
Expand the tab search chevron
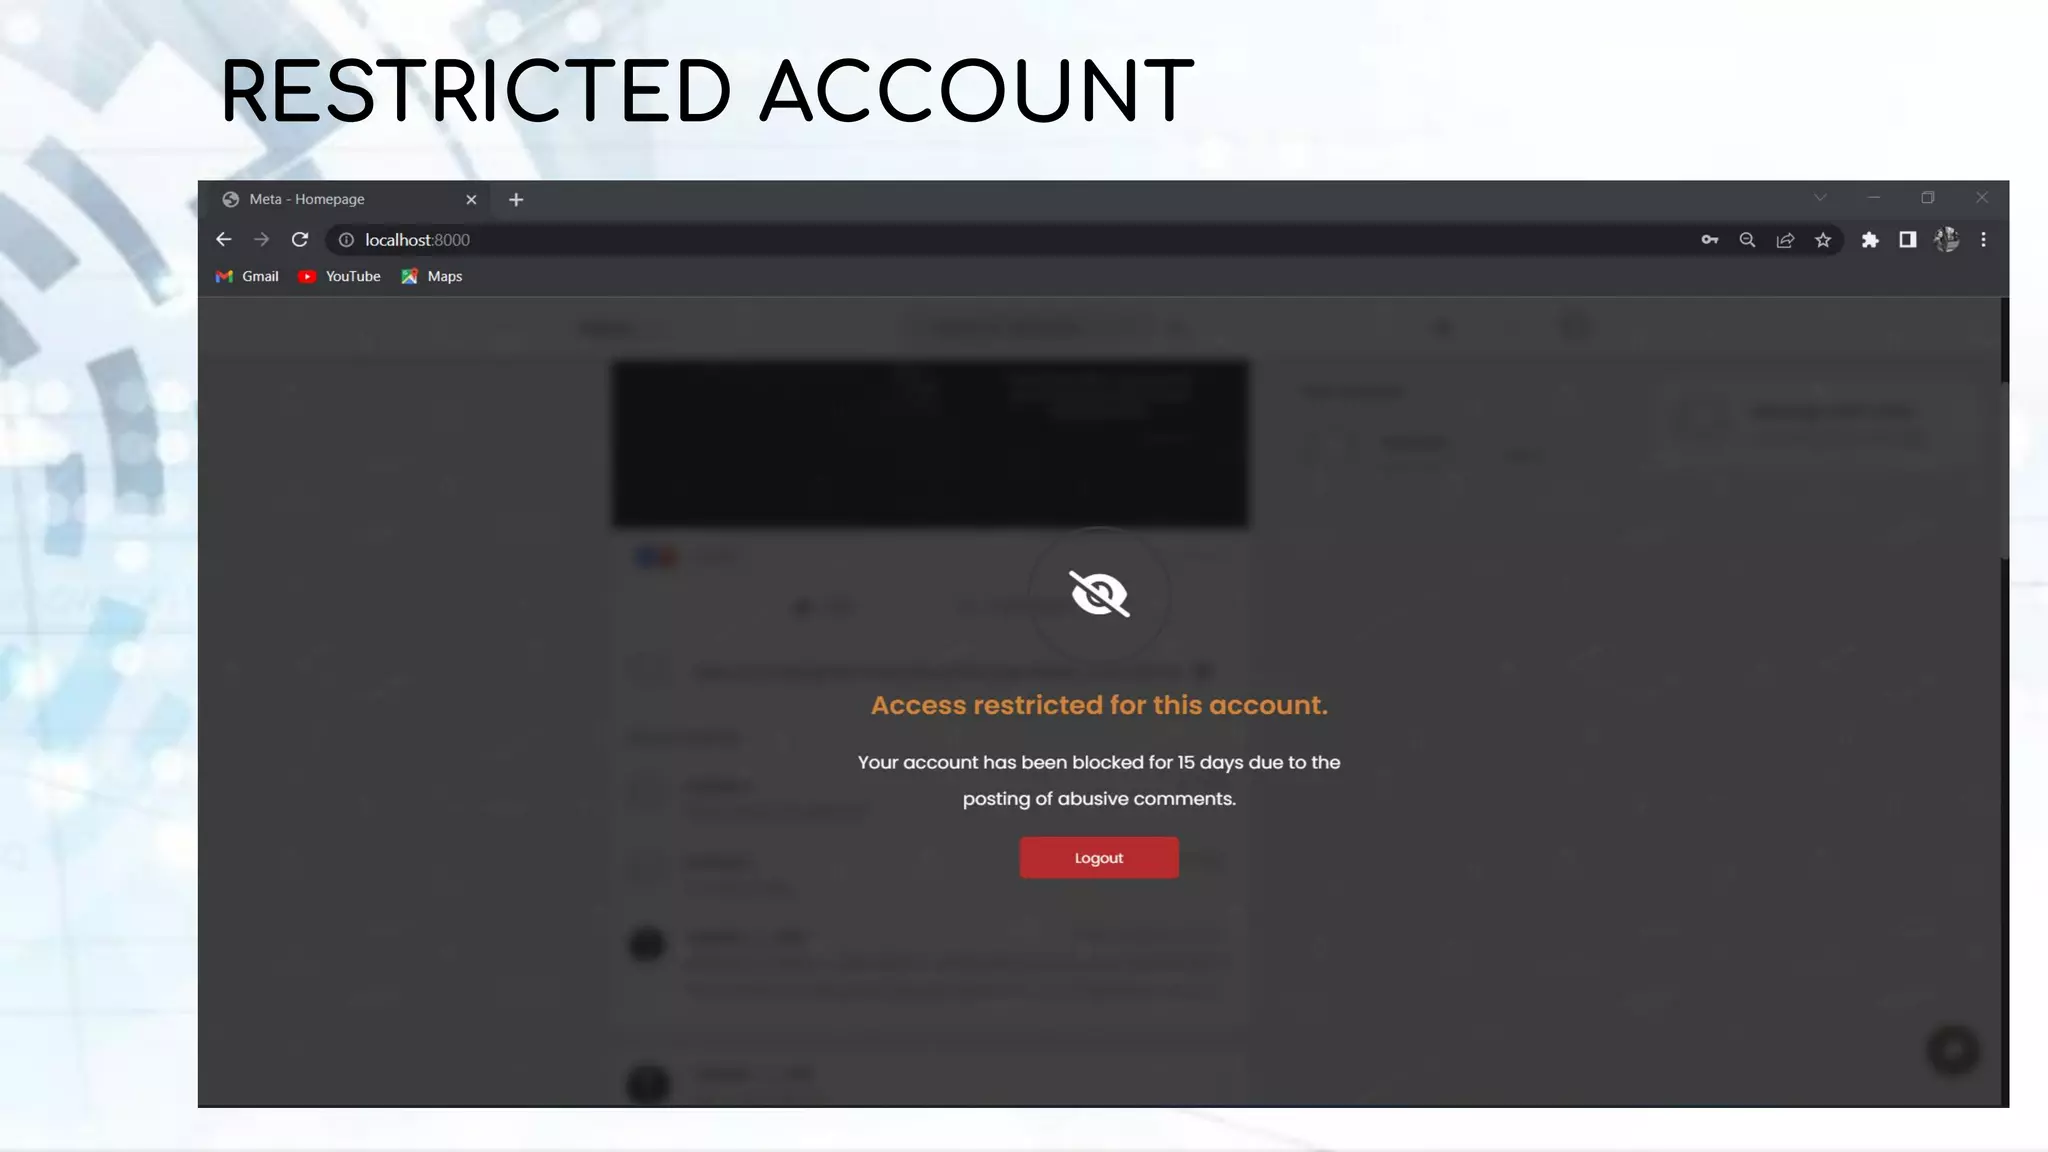coord(1820,198)
